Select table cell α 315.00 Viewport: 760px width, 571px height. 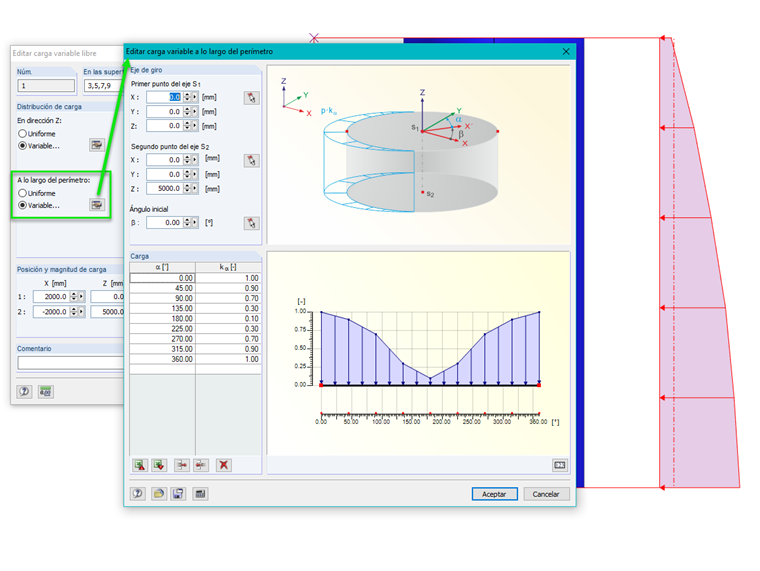tap(162, 349)
